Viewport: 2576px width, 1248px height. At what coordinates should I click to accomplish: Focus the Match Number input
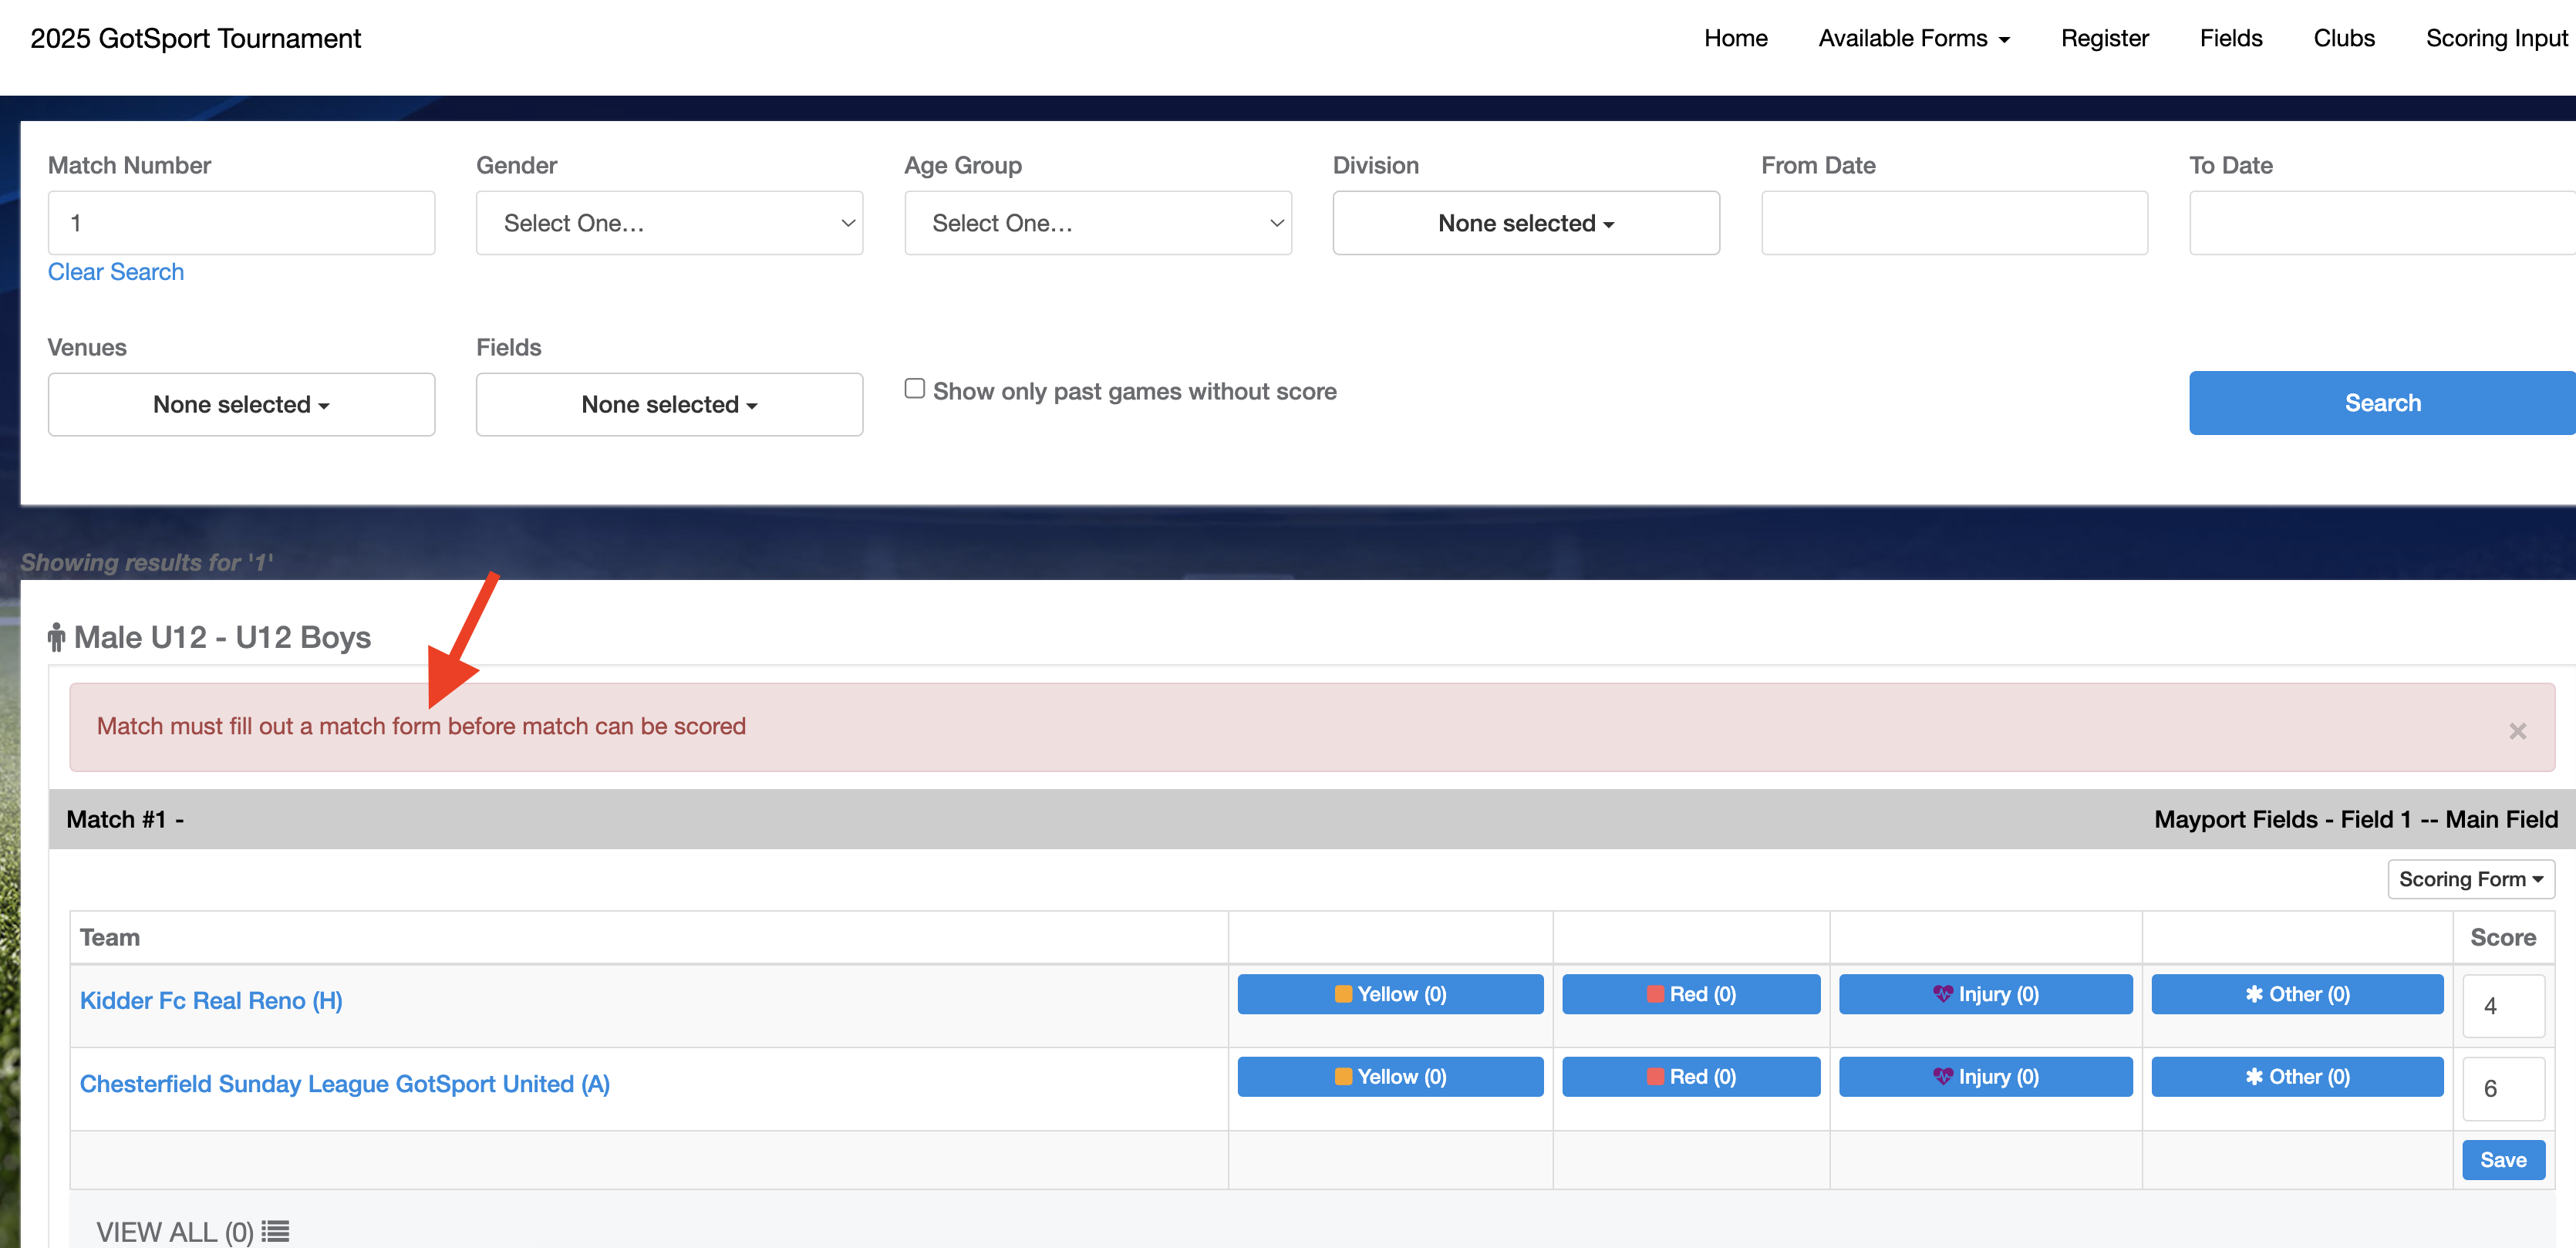[241, 223]
